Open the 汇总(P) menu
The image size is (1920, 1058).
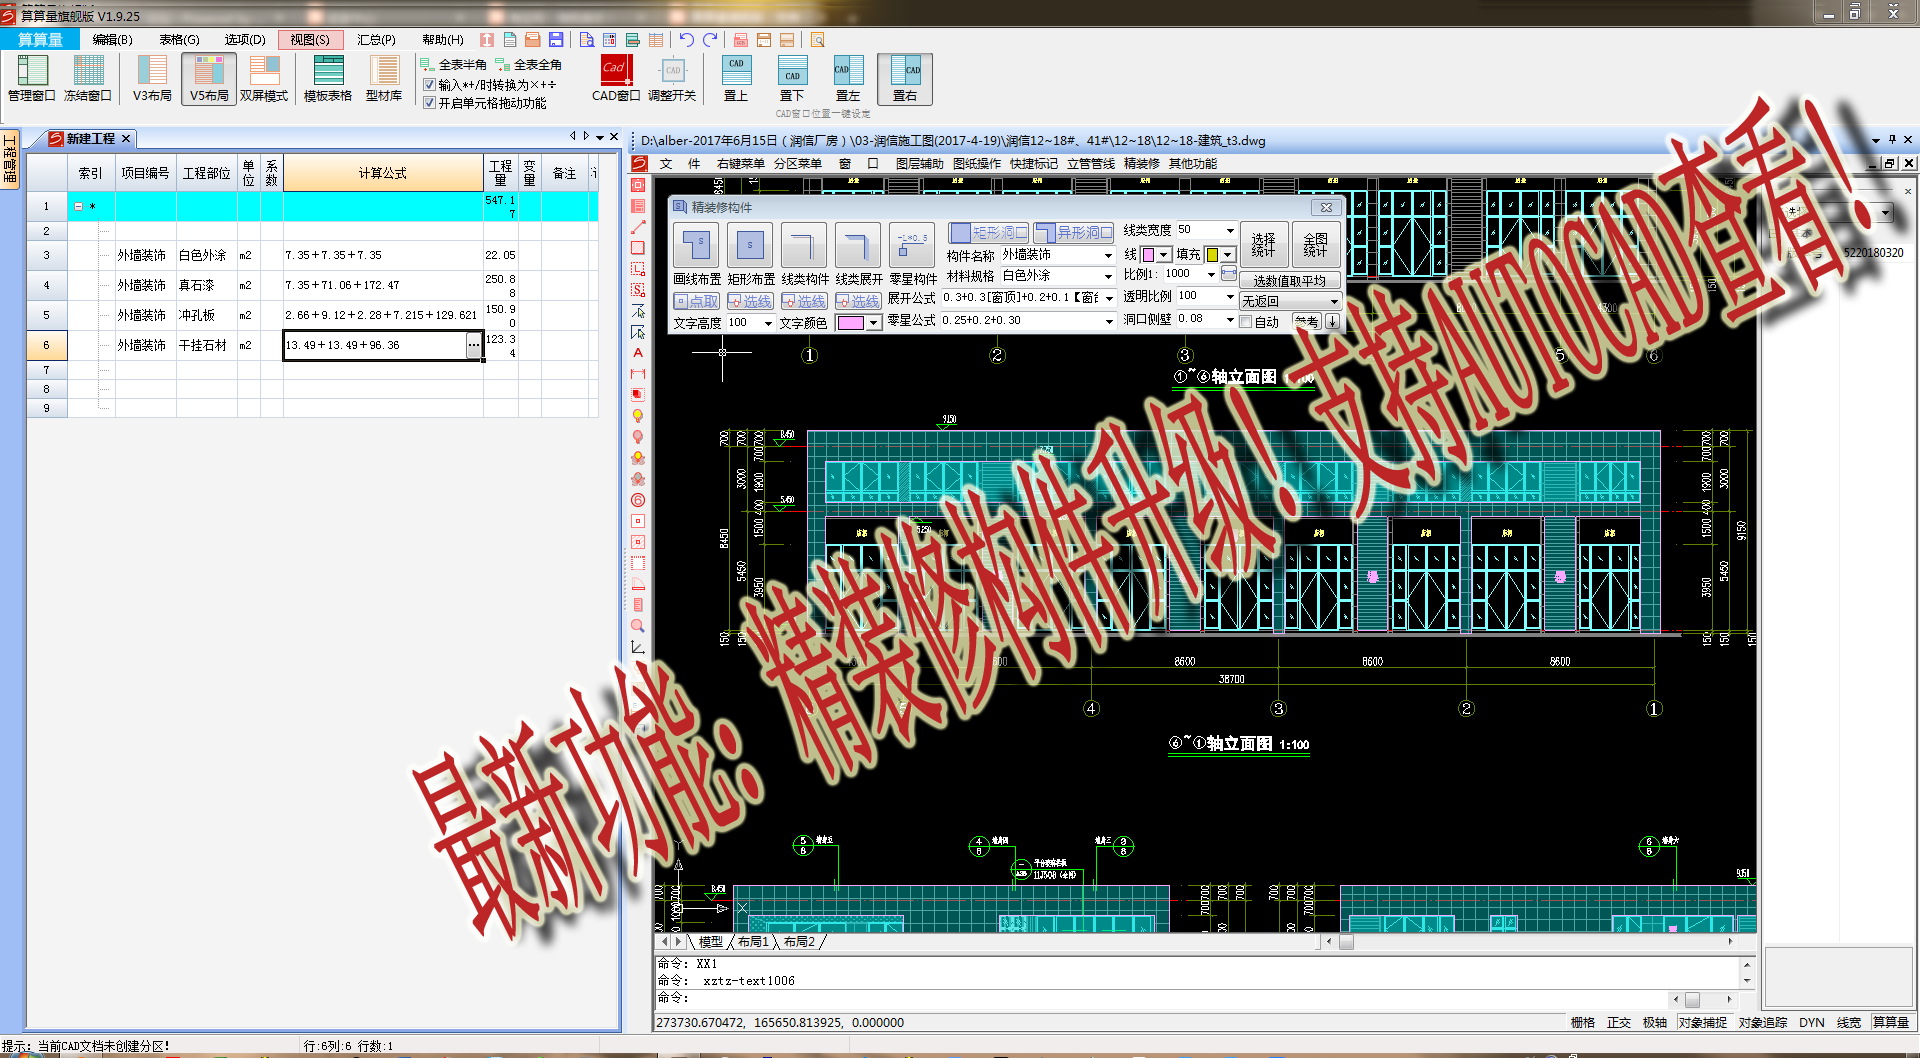click(x=376, y=40)
